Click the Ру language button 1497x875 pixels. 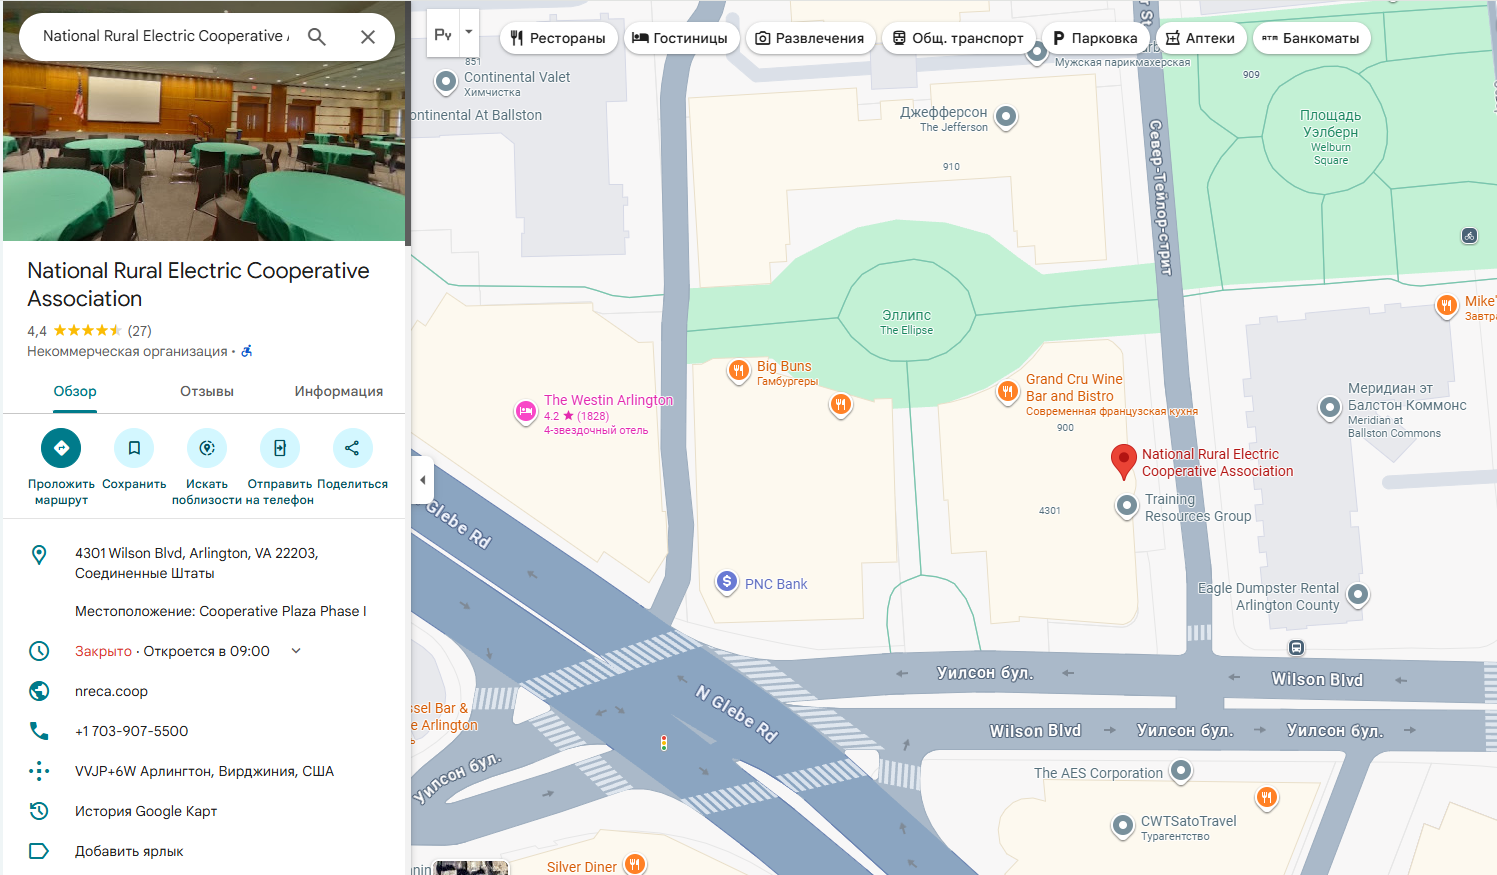tap(443, 33)
